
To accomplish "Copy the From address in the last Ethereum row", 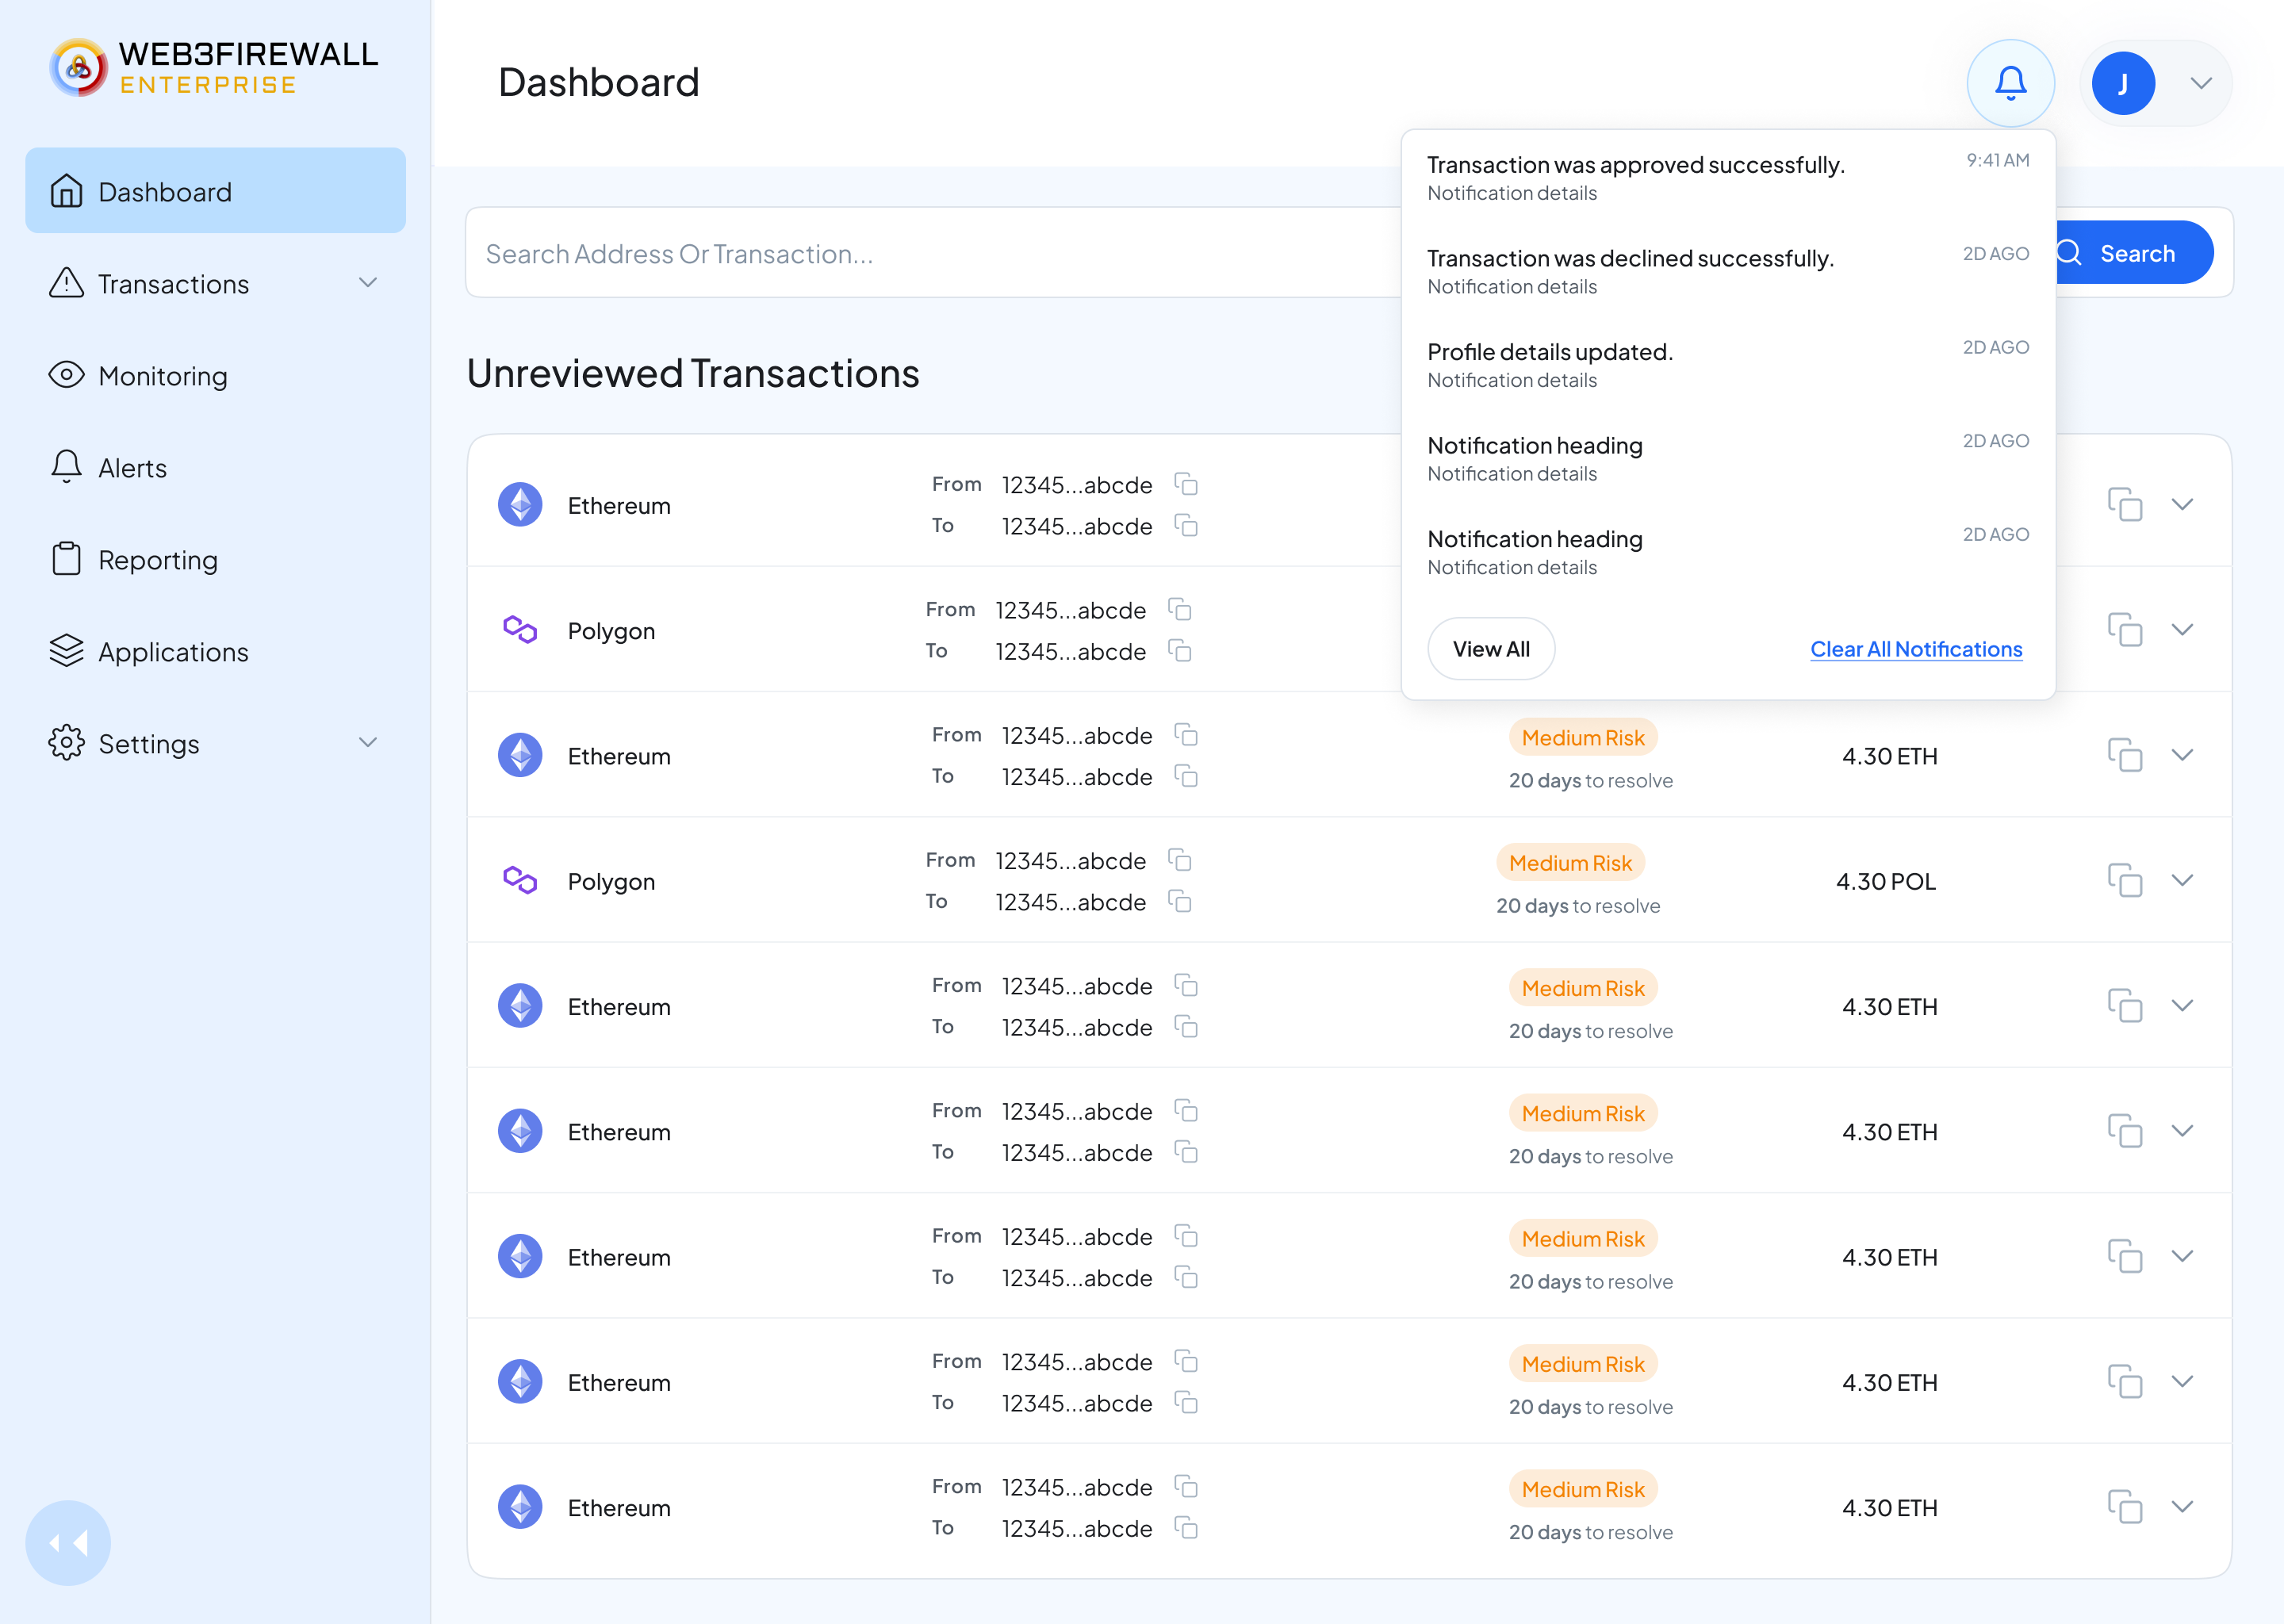I will point(1186,1487).
